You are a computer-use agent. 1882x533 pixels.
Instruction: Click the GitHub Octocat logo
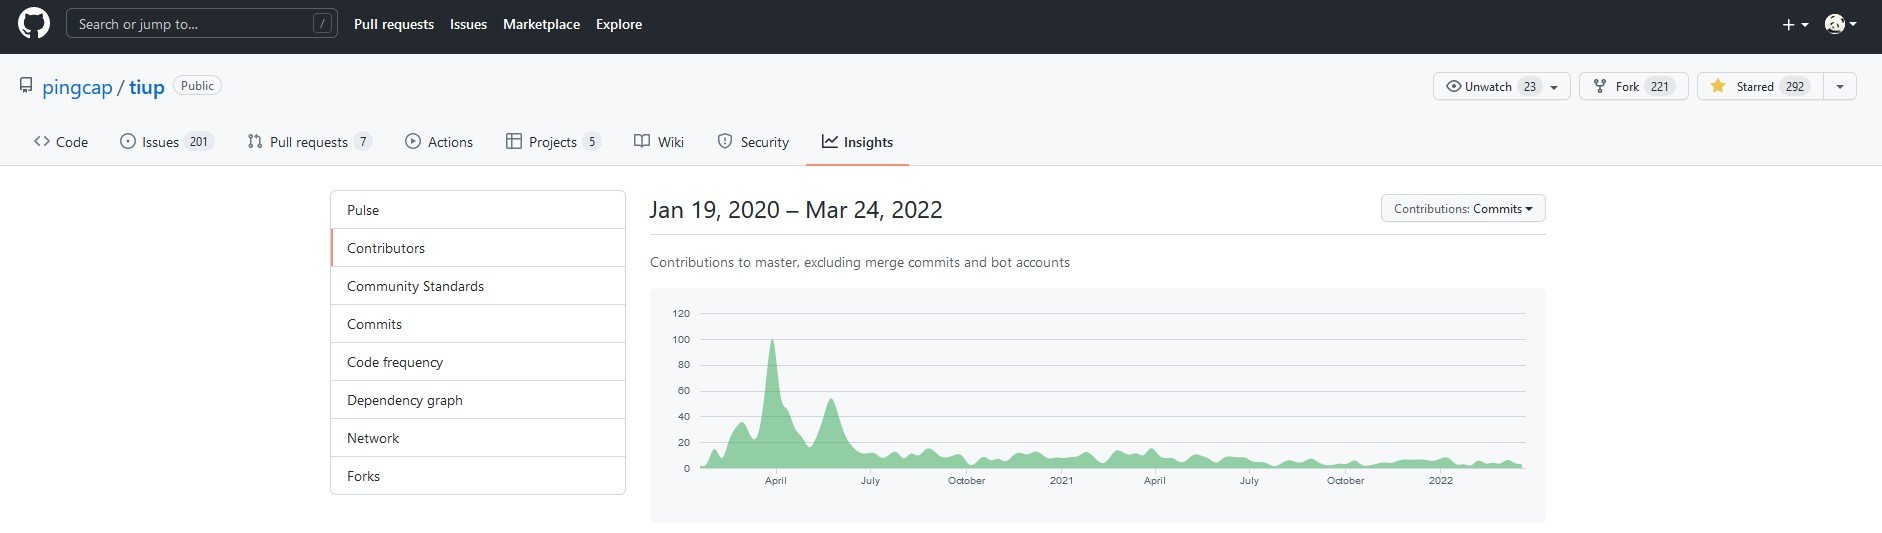click(x=34, y=24)
